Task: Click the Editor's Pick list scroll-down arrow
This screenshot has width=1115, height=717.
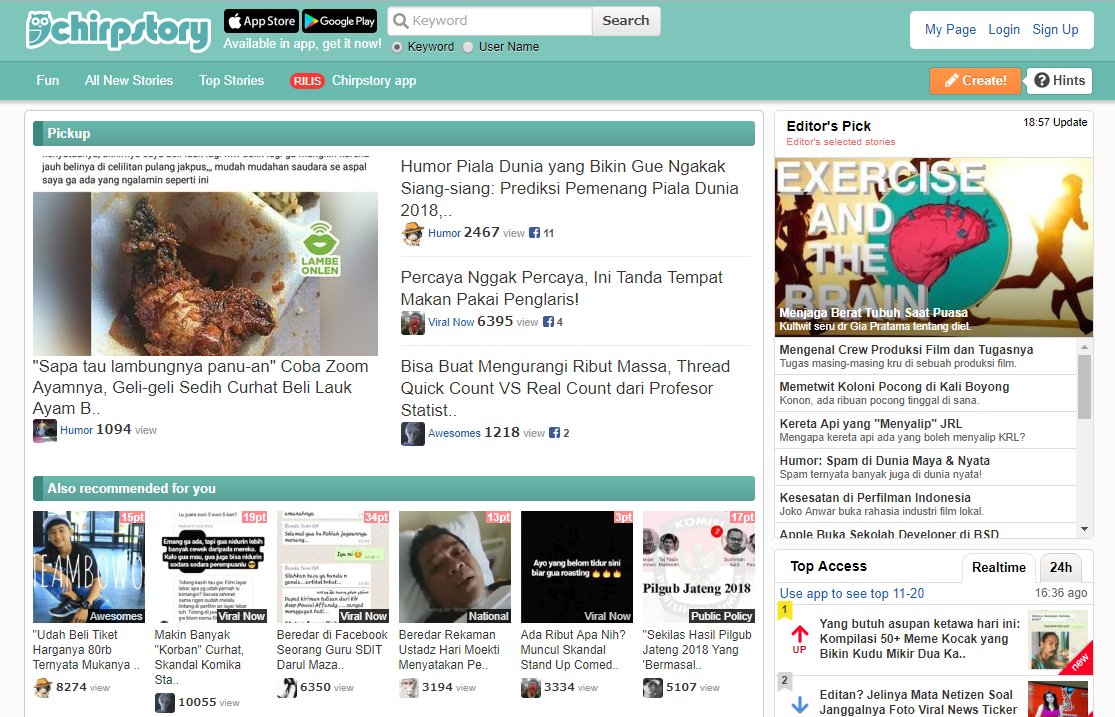Action: click(1084, 529)
